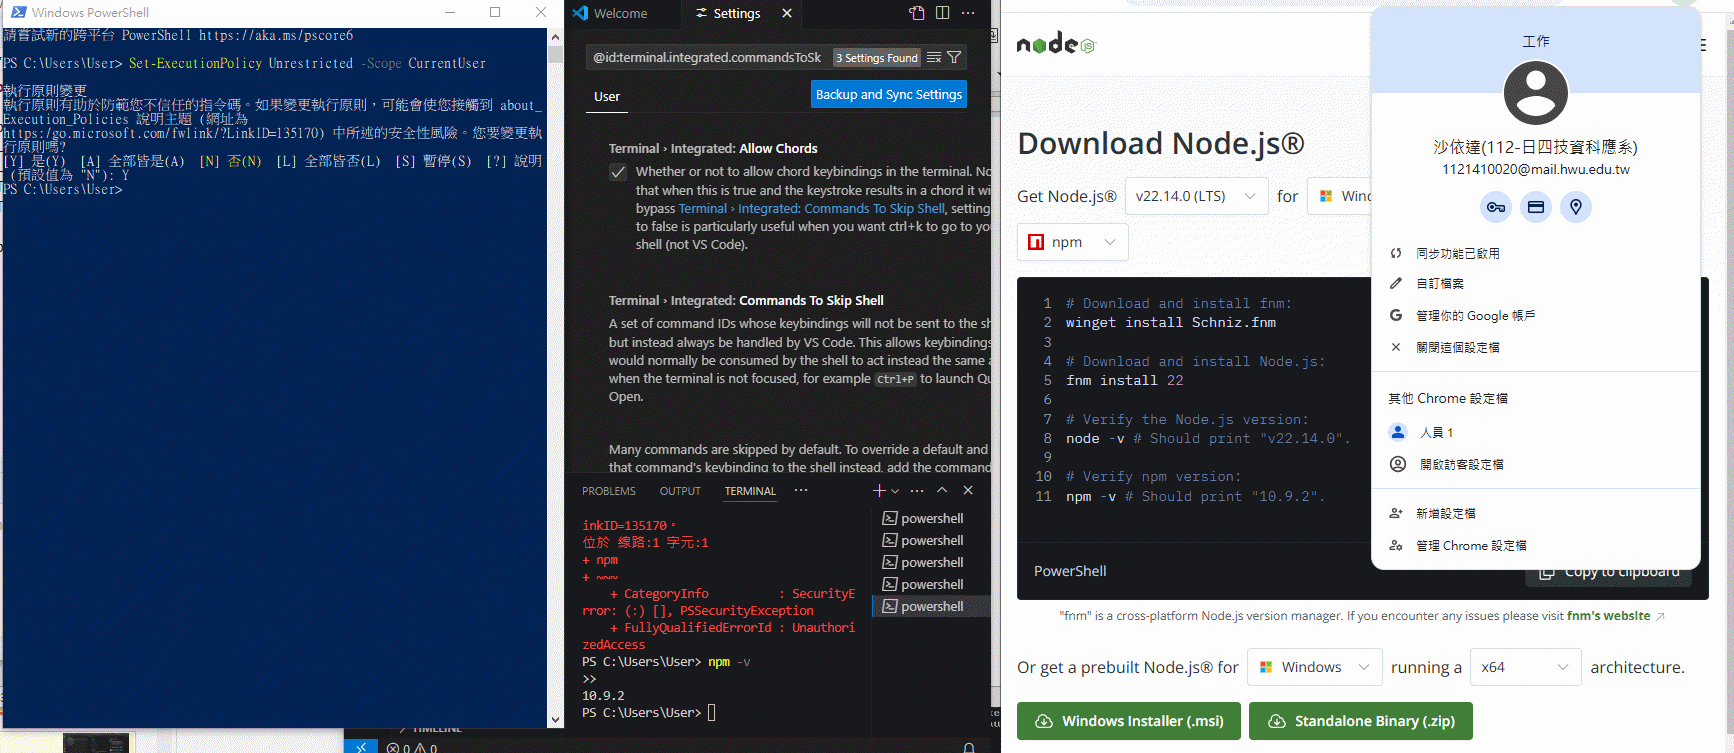Download the Windows Installer (.msi)
The width and height of the screenshot is (1734, 753).
click(x=1128, y=721)
